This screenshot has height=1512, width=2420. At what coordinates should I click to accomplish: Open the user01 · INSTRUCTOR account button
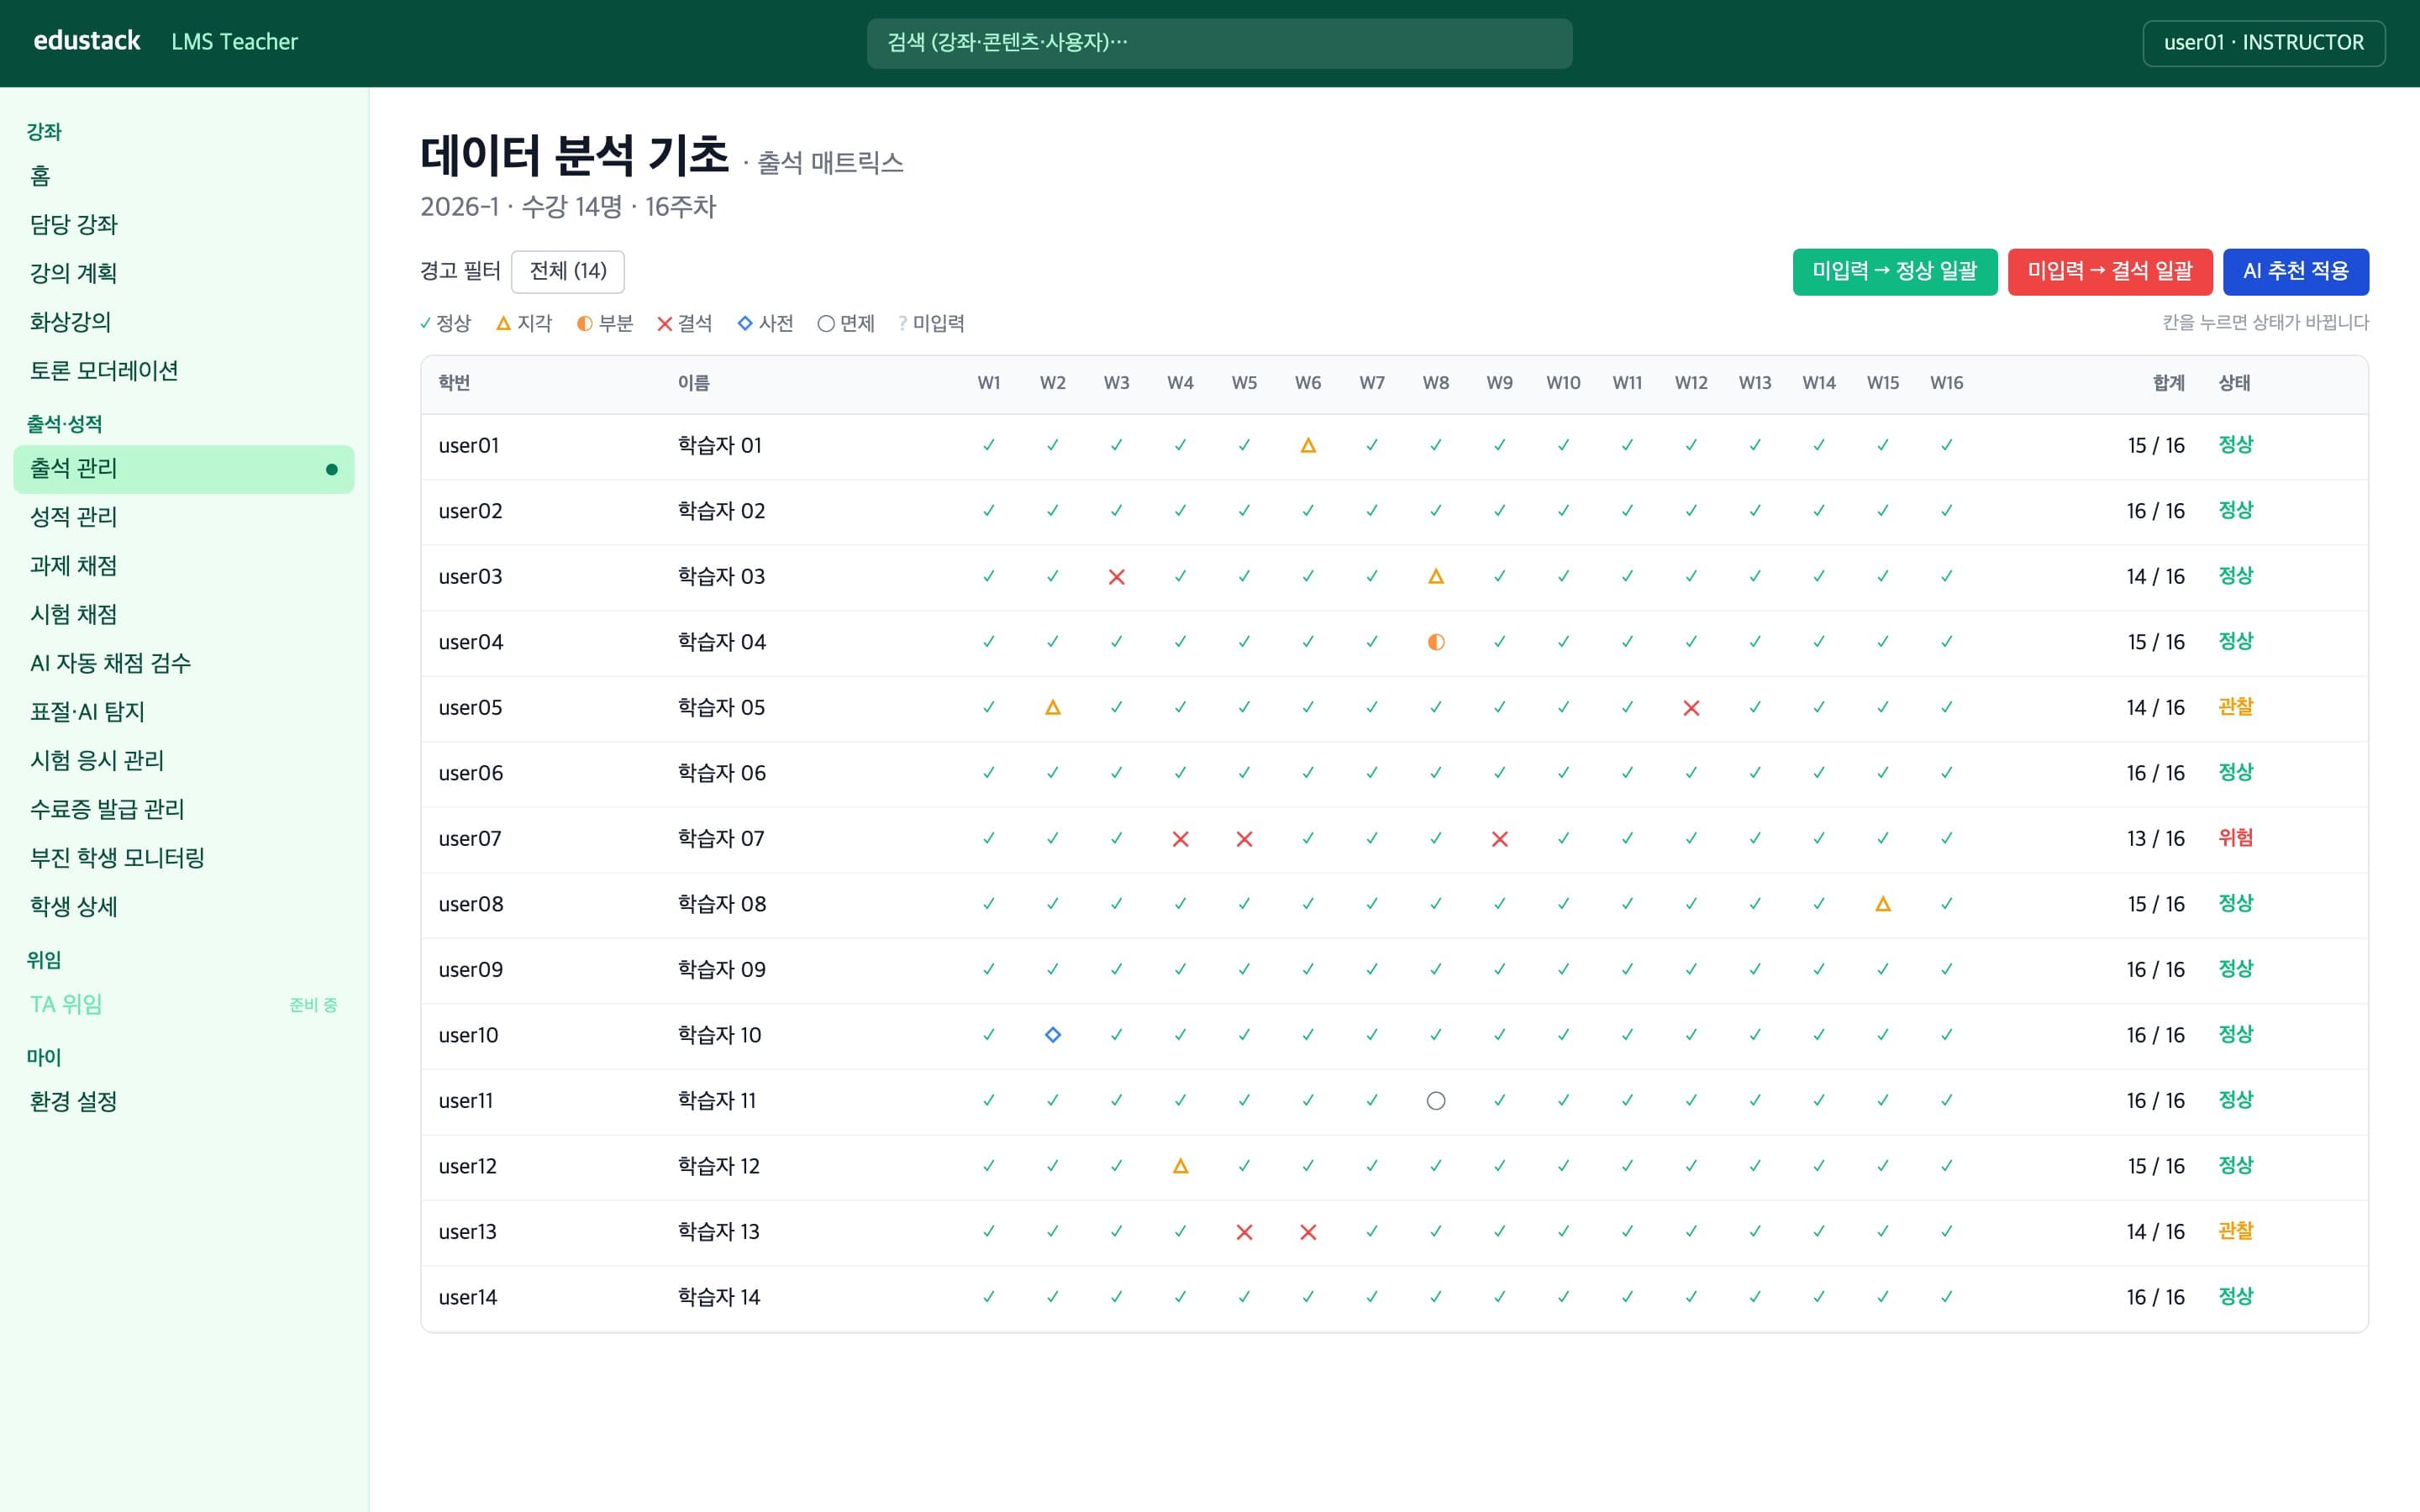(2264, 42)
